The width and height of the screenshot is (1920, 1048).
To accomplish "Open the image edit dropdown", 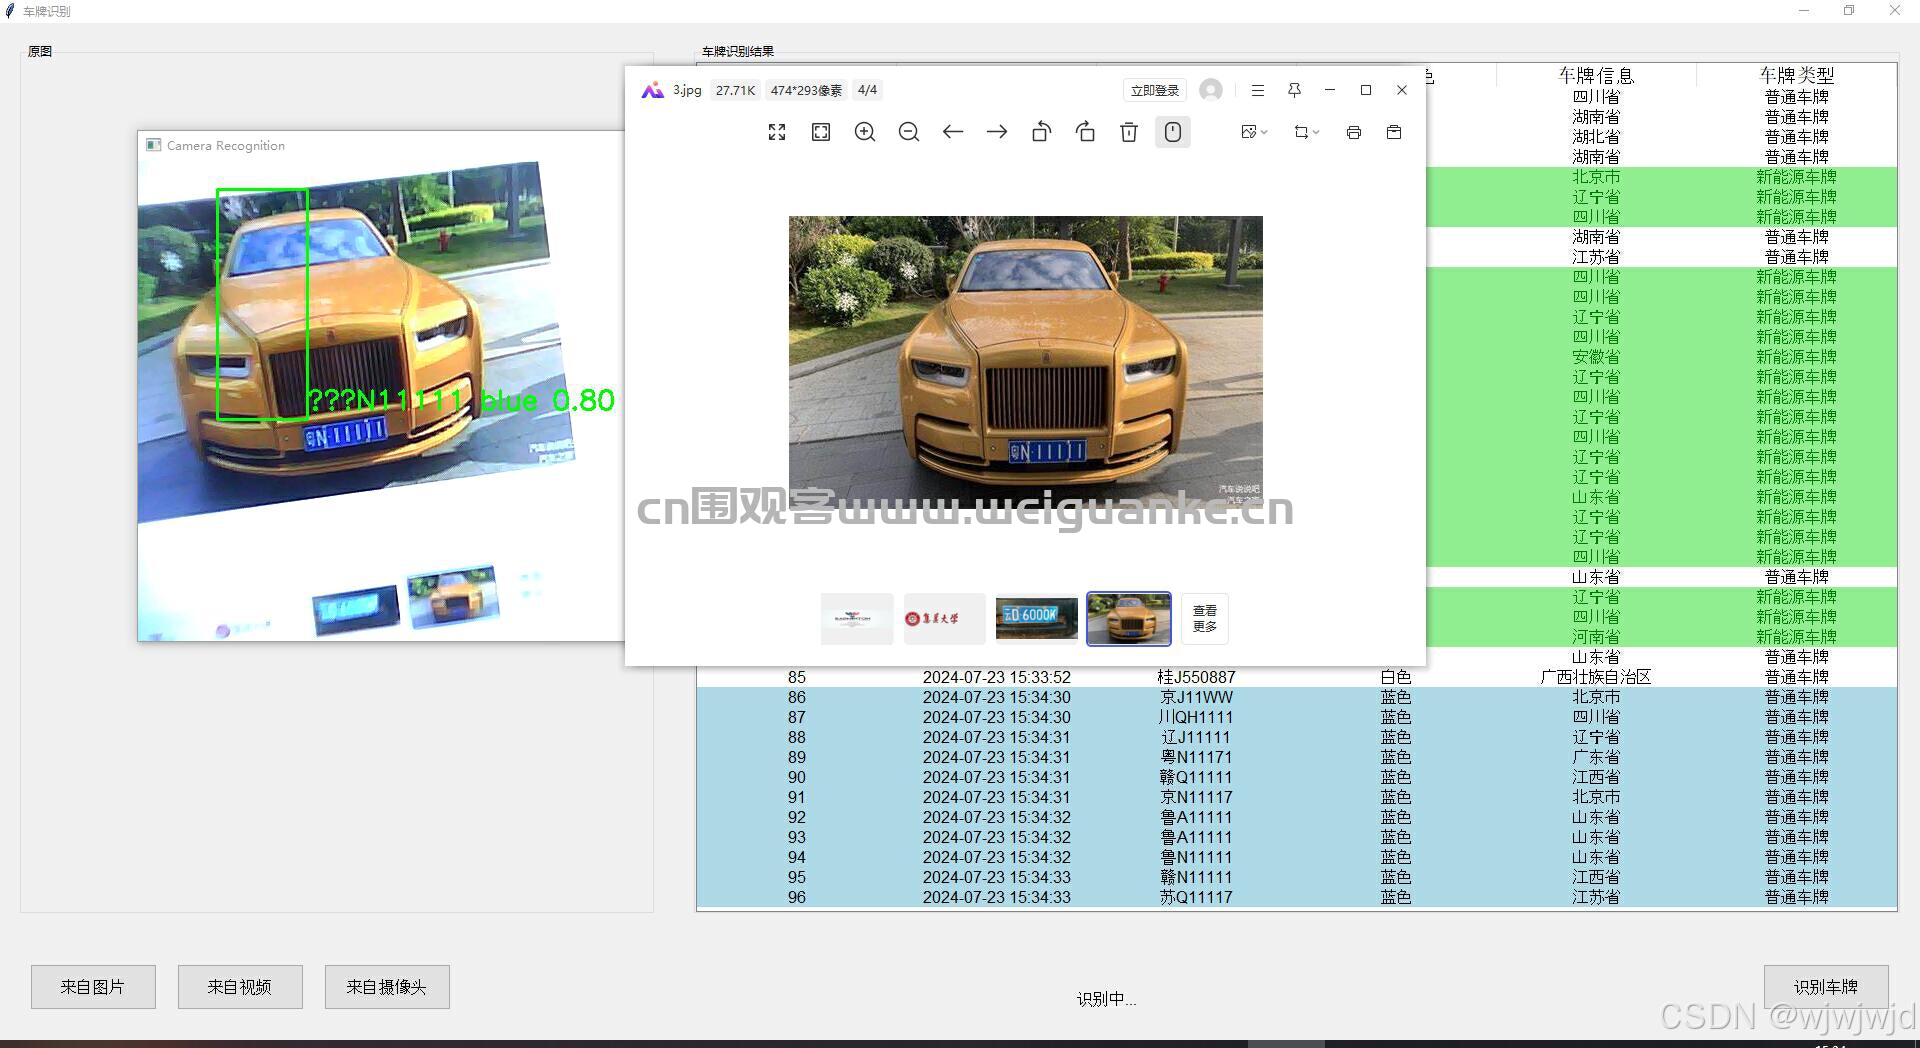I will 1254,132.
